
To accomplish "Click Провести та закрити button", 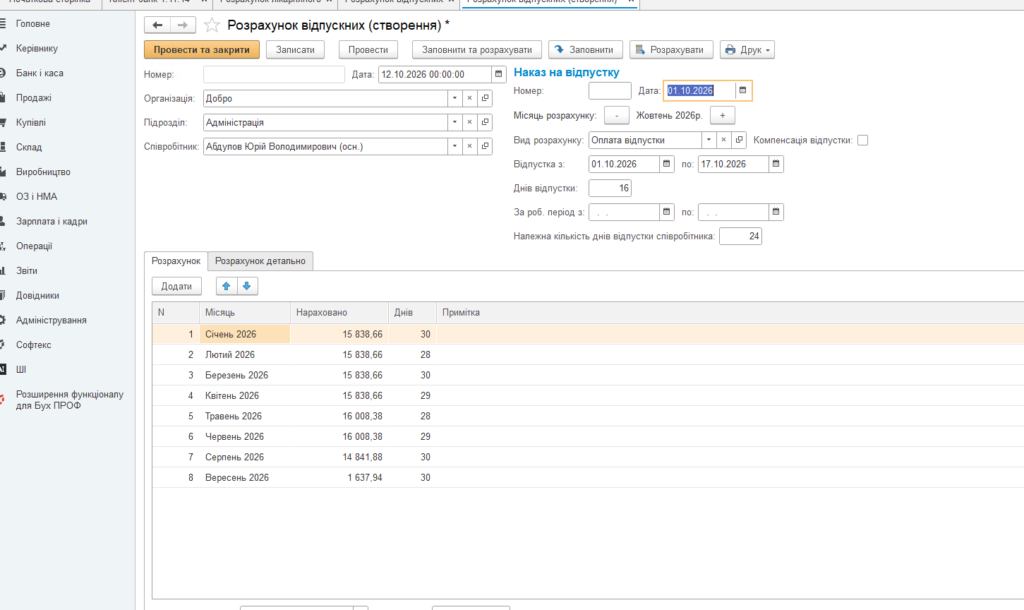I will [x=202, y=50].
